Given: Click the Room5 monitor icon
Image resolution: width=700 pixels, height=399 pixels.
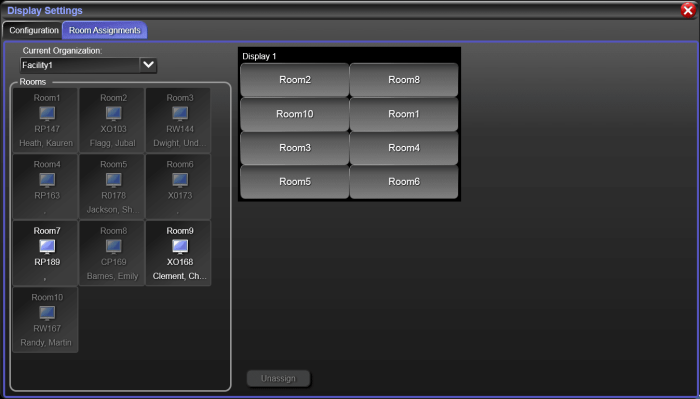Looking at the screenshot, I should click(113, 180).
